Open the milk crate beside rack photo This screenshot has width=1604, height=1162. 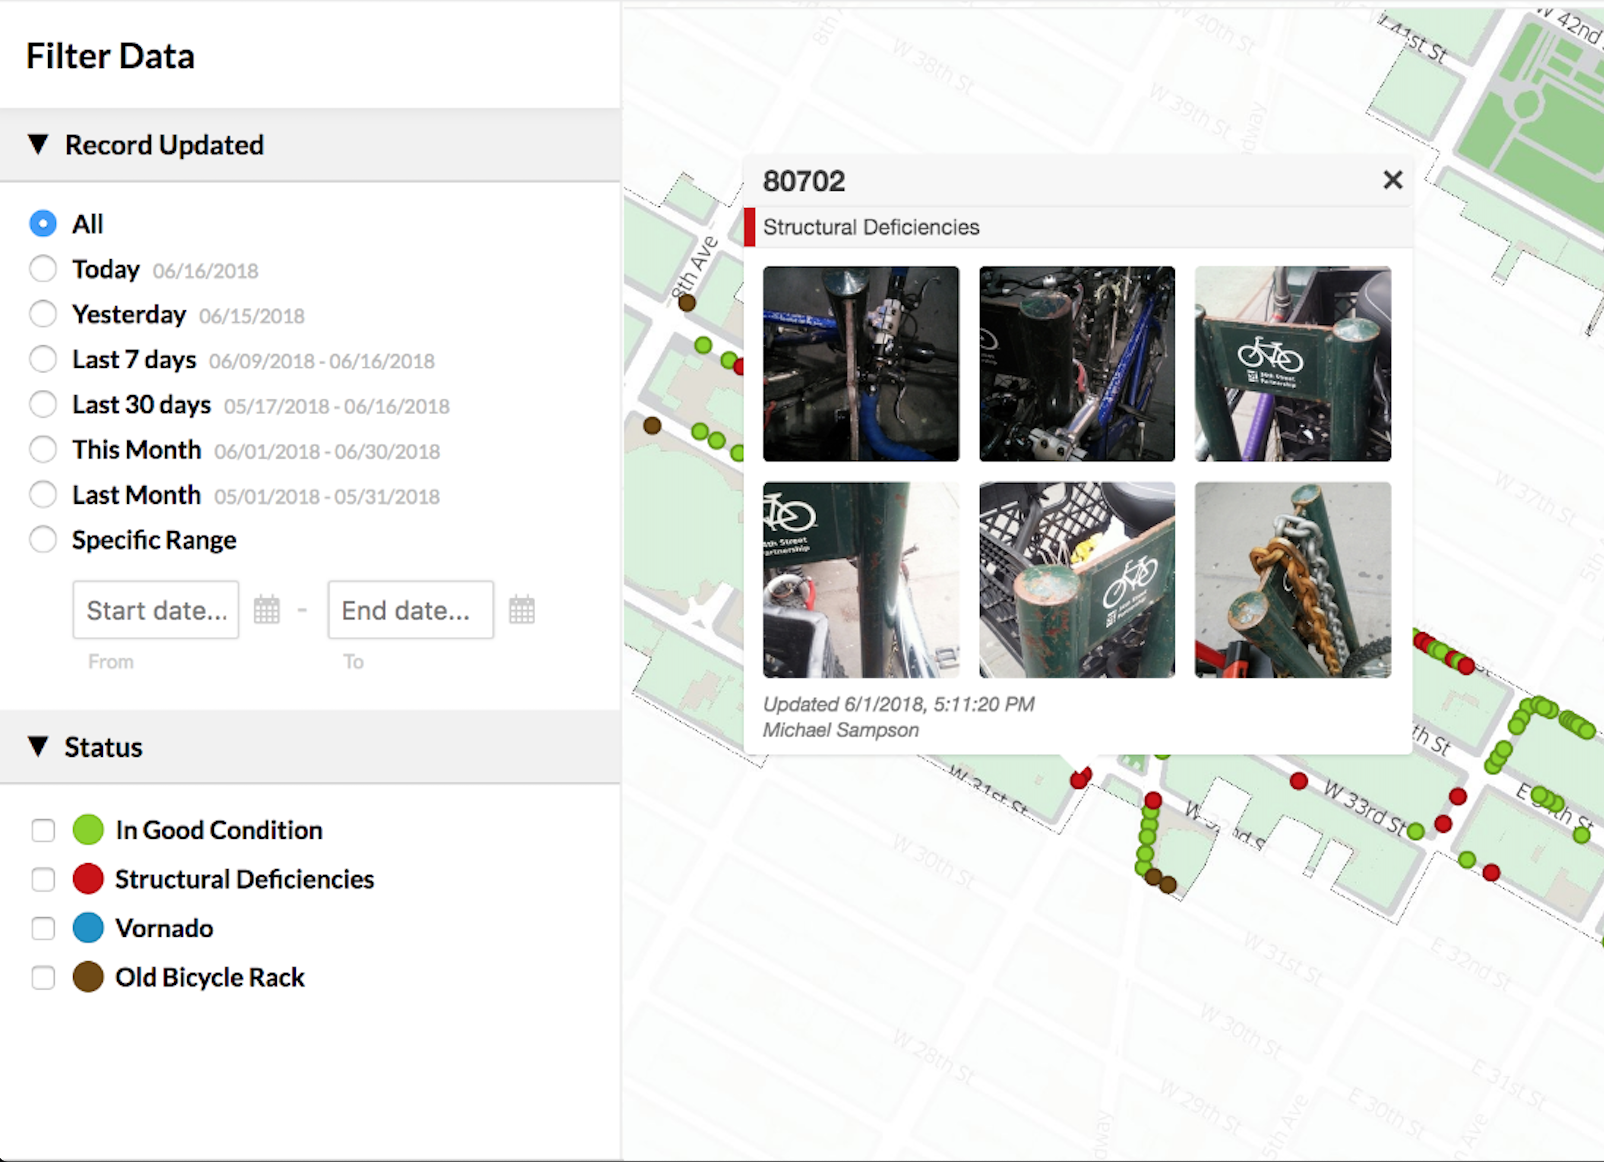click(x=1077, y=580)
